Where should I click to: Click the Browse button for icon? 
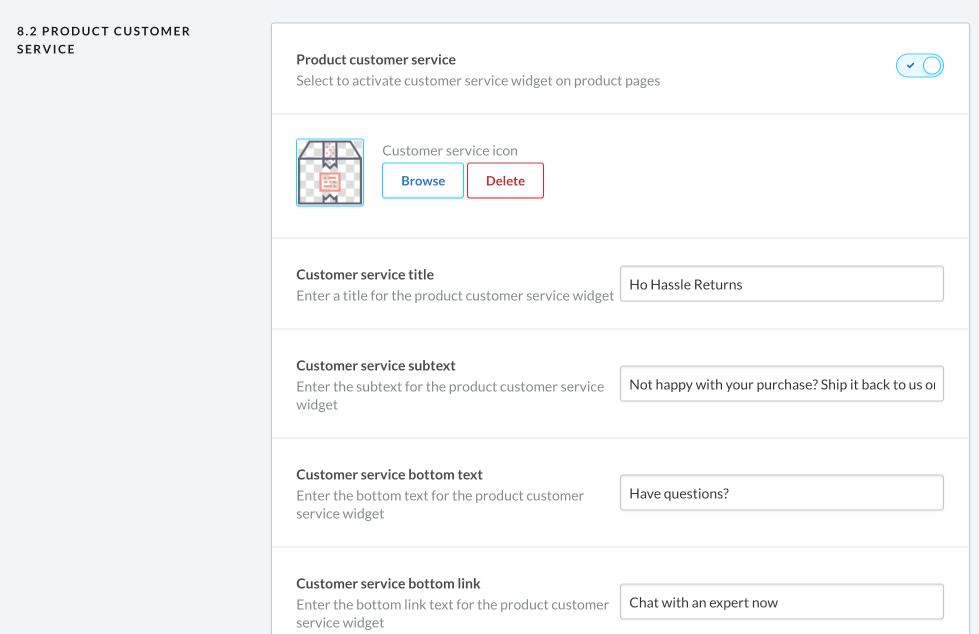[x=423, y=181]
